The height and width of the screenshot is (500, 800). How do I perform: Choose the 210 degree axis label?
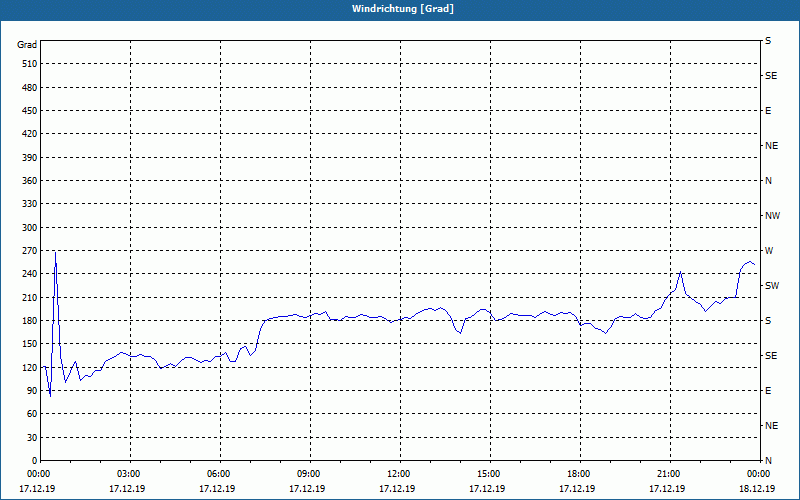29,297
